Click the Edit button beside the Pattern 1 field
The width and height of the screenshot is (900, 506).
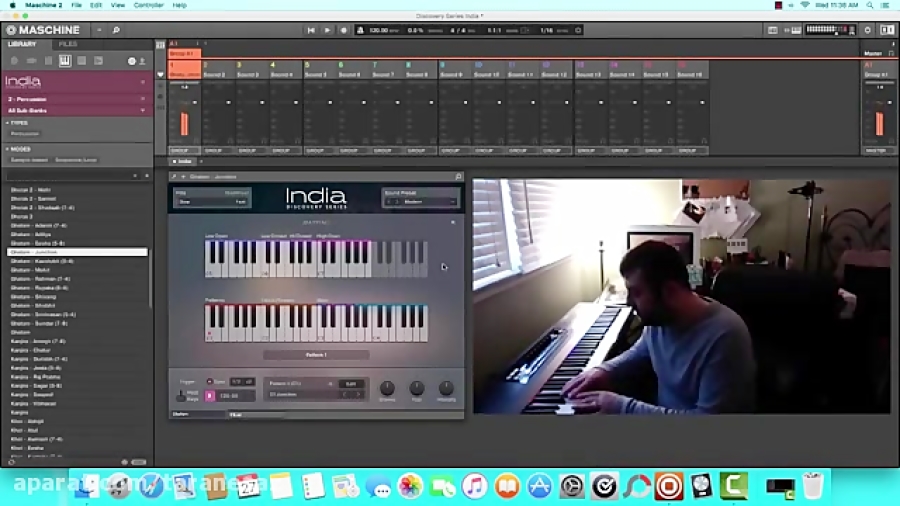[x=351, y=384]
